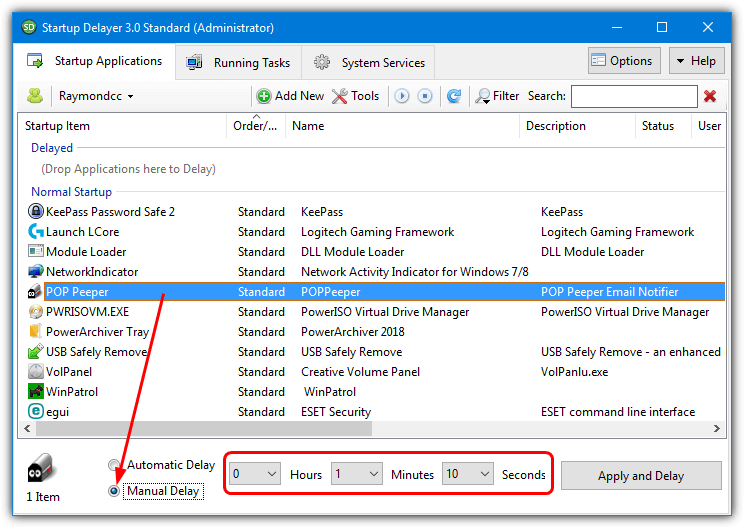Viewport: 744px width, 527px height.
Task: Sort by the User column header
Action: [x=708, y=126]
